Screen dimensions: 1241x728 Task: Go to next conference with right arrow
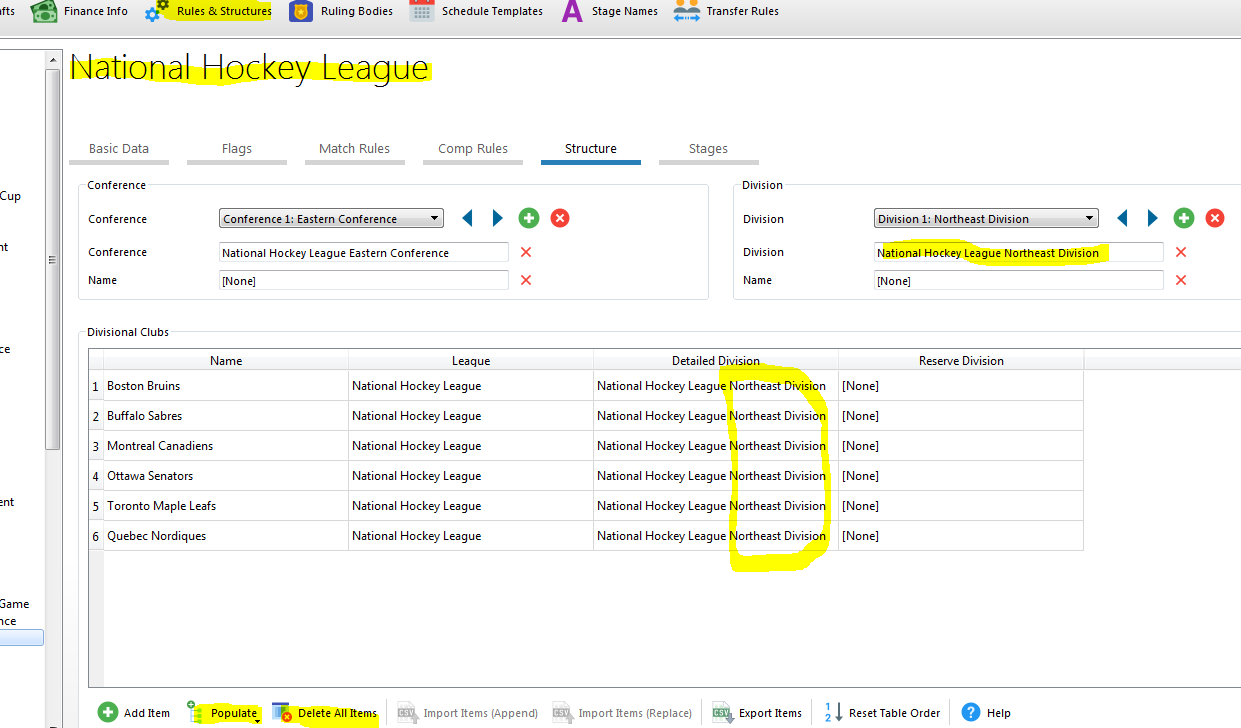pos(497,218)
